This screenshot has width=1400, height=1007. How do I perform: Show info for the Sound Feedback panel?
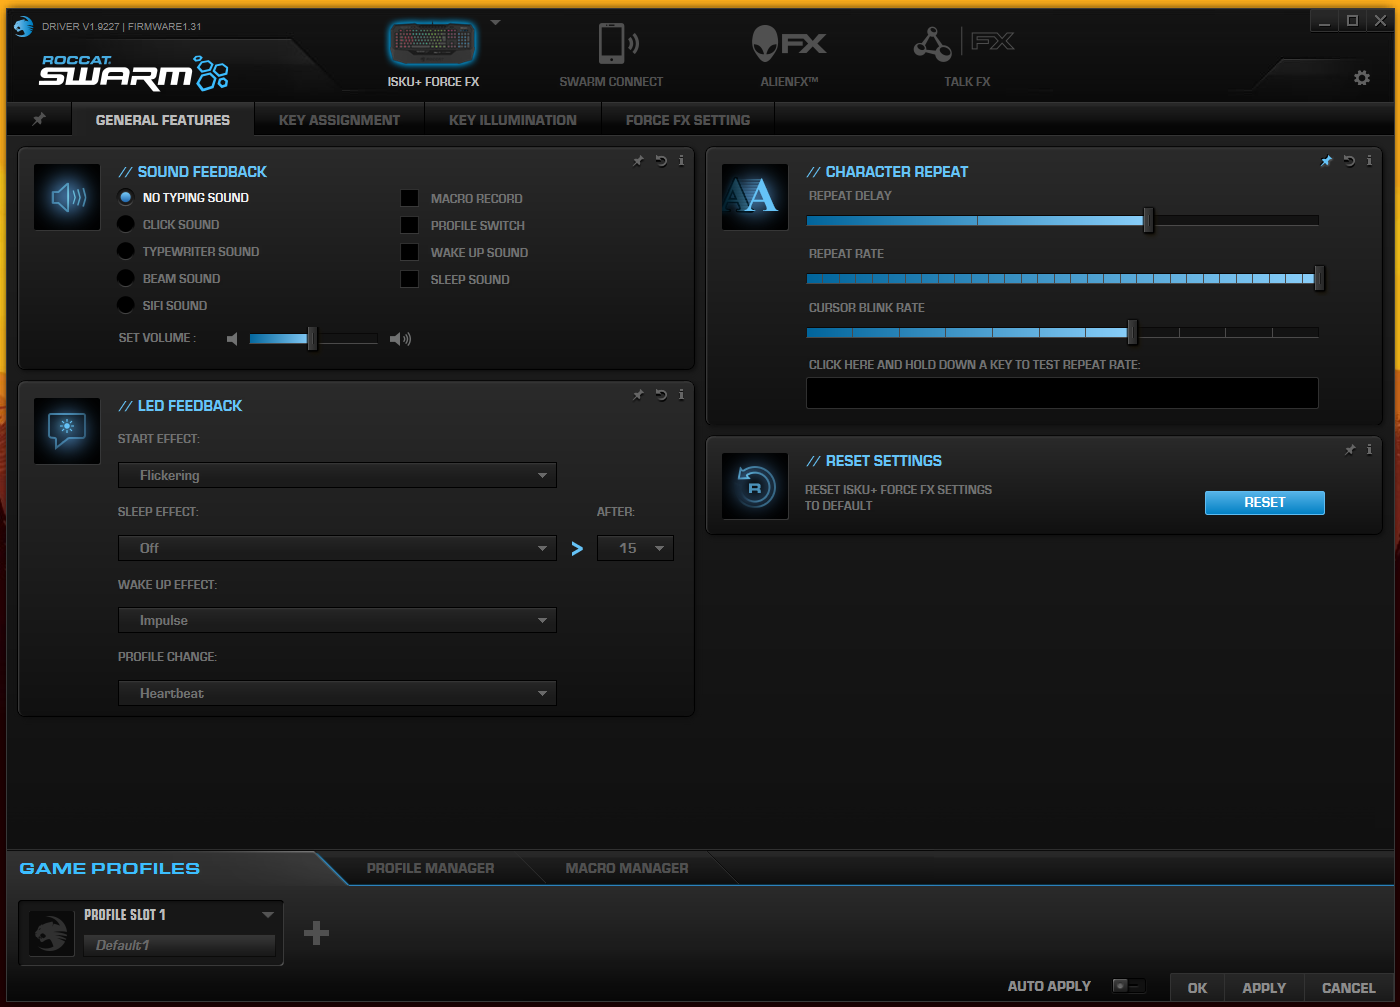click(682, 160)
